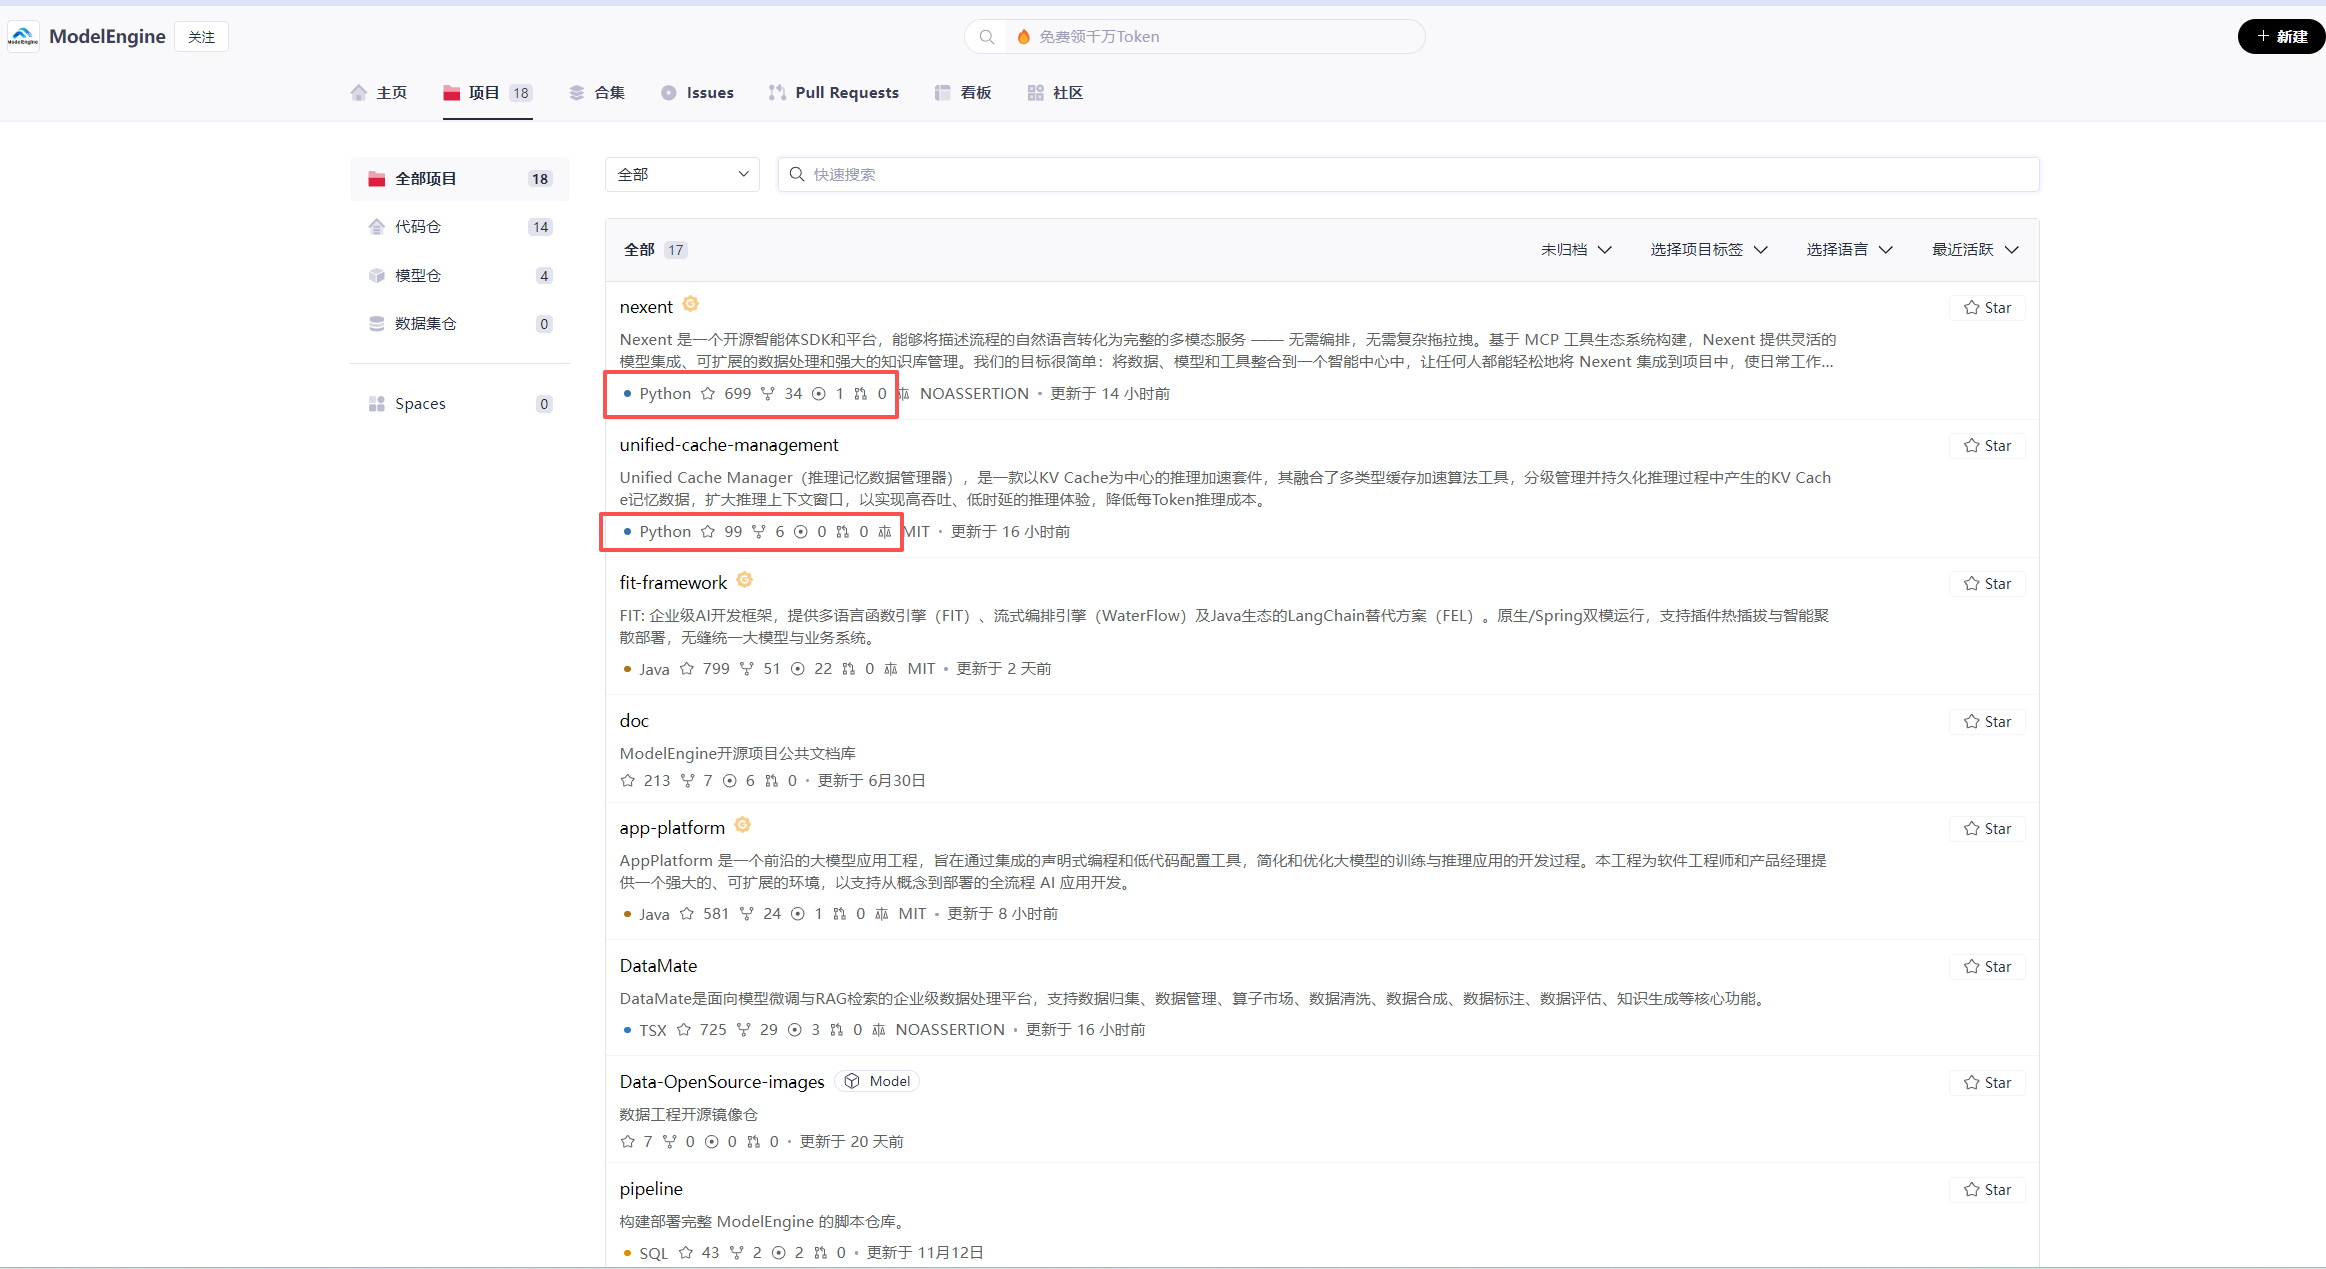This screenshot has height=1269, width=2326.
Task: Toggle Star for the nexent project
Action: [1987, 308]
